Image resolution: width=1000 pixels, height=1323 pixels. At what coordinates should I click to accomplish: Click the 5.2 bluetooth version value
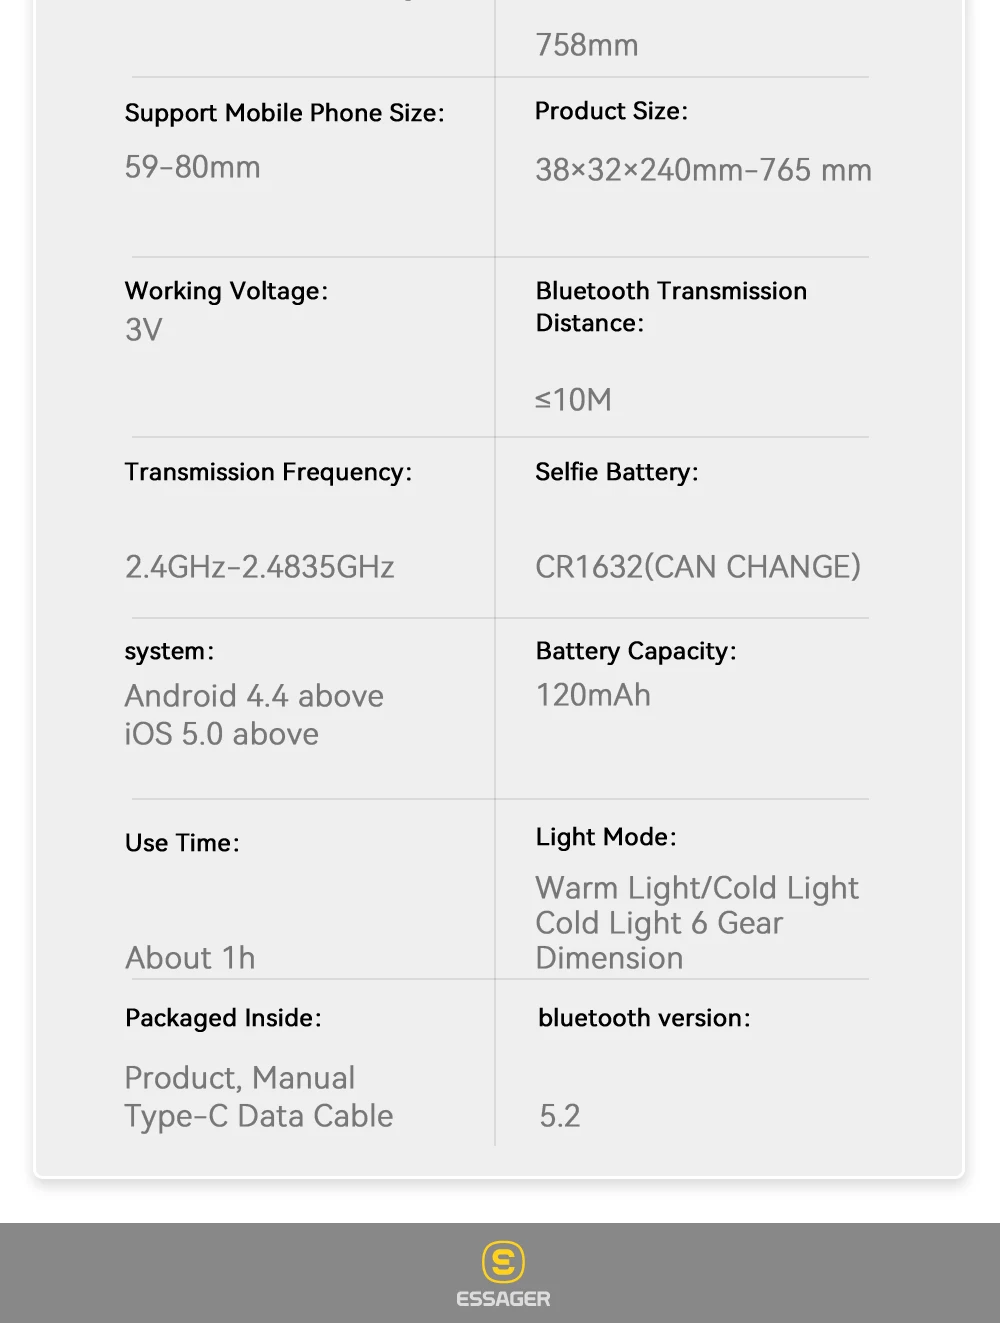tap(560, 1116)
